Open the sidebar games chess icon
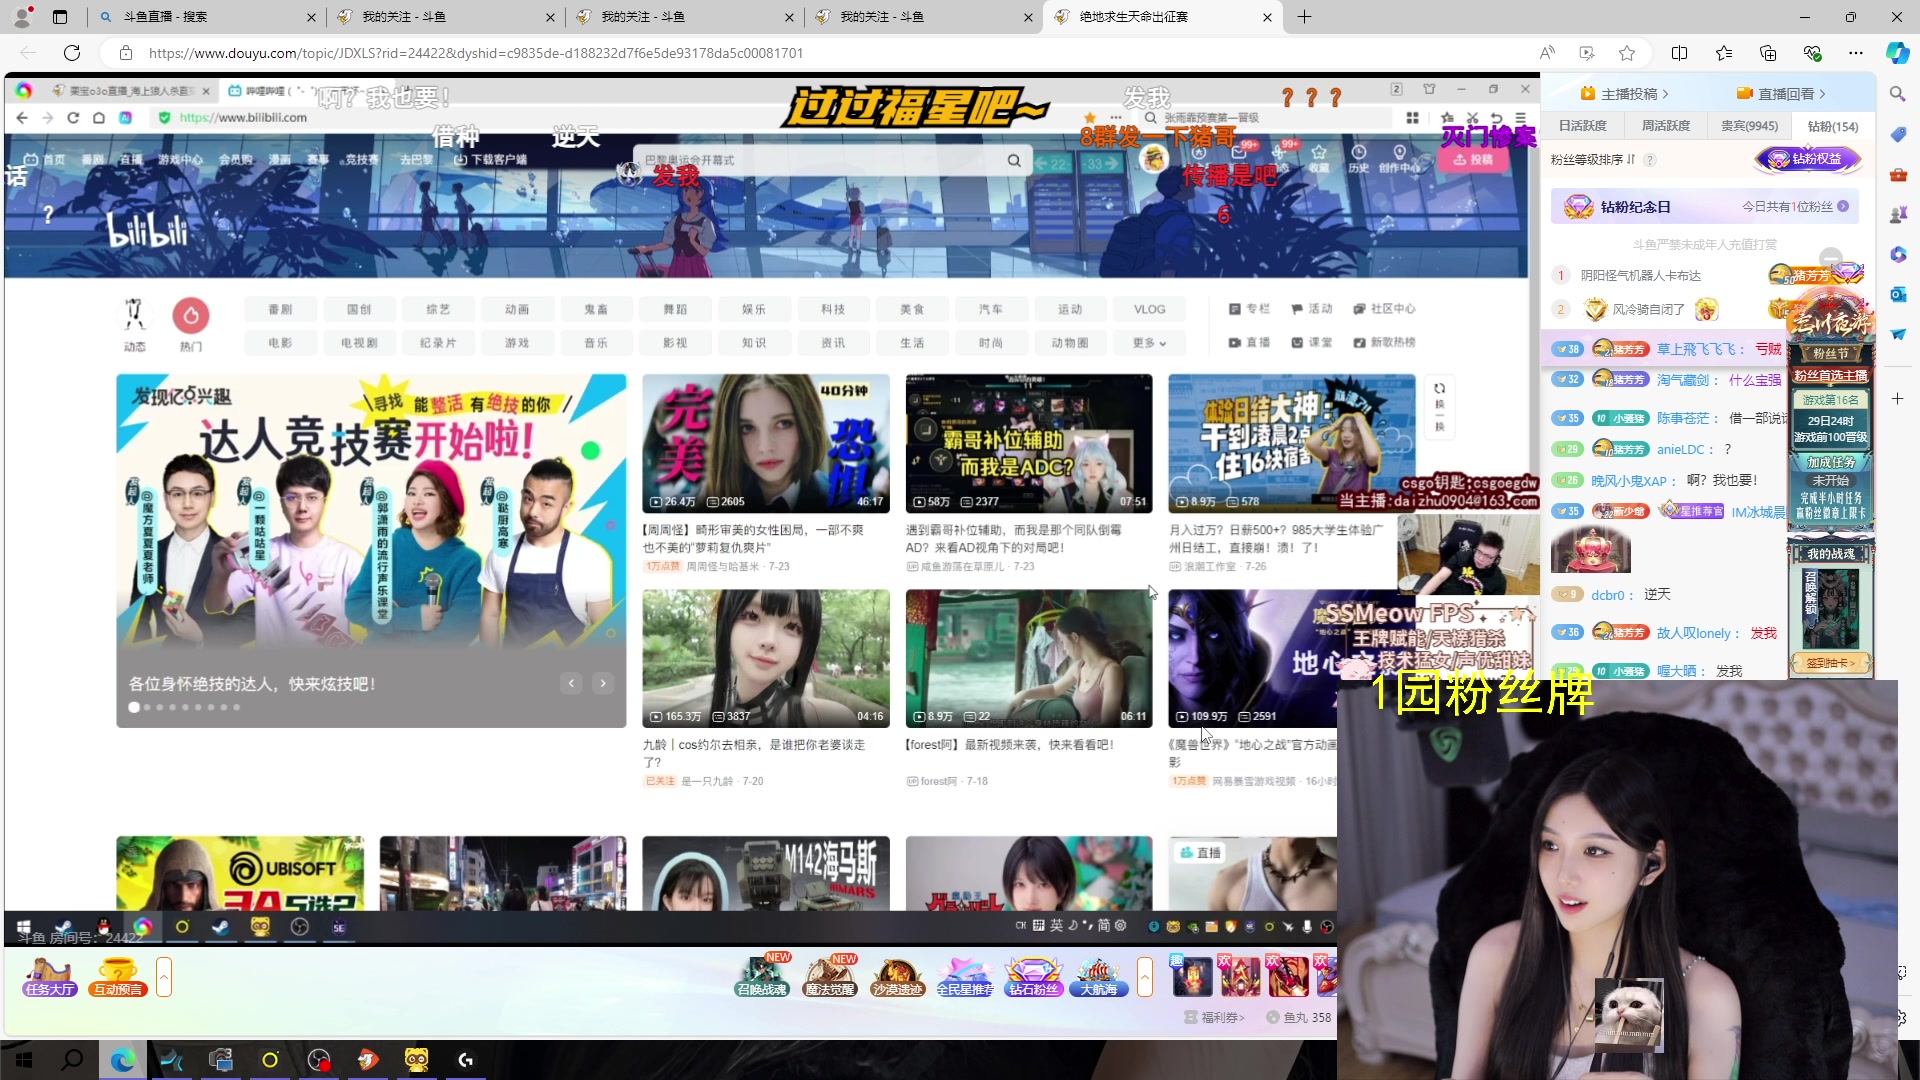The width and height of the screenshot is (1920, 1080). tap(1897, 214)
